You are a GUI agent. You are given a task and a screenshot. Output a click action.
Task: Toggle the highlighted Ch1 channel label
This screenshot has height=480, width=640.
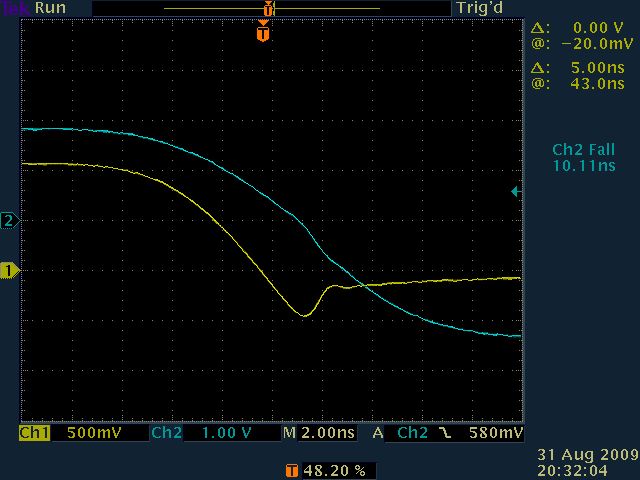35,433
